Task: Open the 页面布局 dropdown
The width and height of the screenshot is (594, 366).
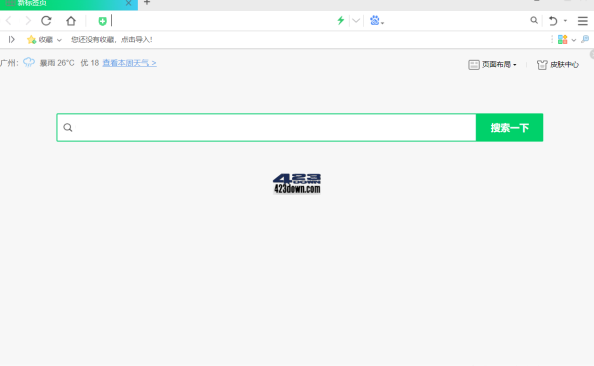Action: [492, 65]
